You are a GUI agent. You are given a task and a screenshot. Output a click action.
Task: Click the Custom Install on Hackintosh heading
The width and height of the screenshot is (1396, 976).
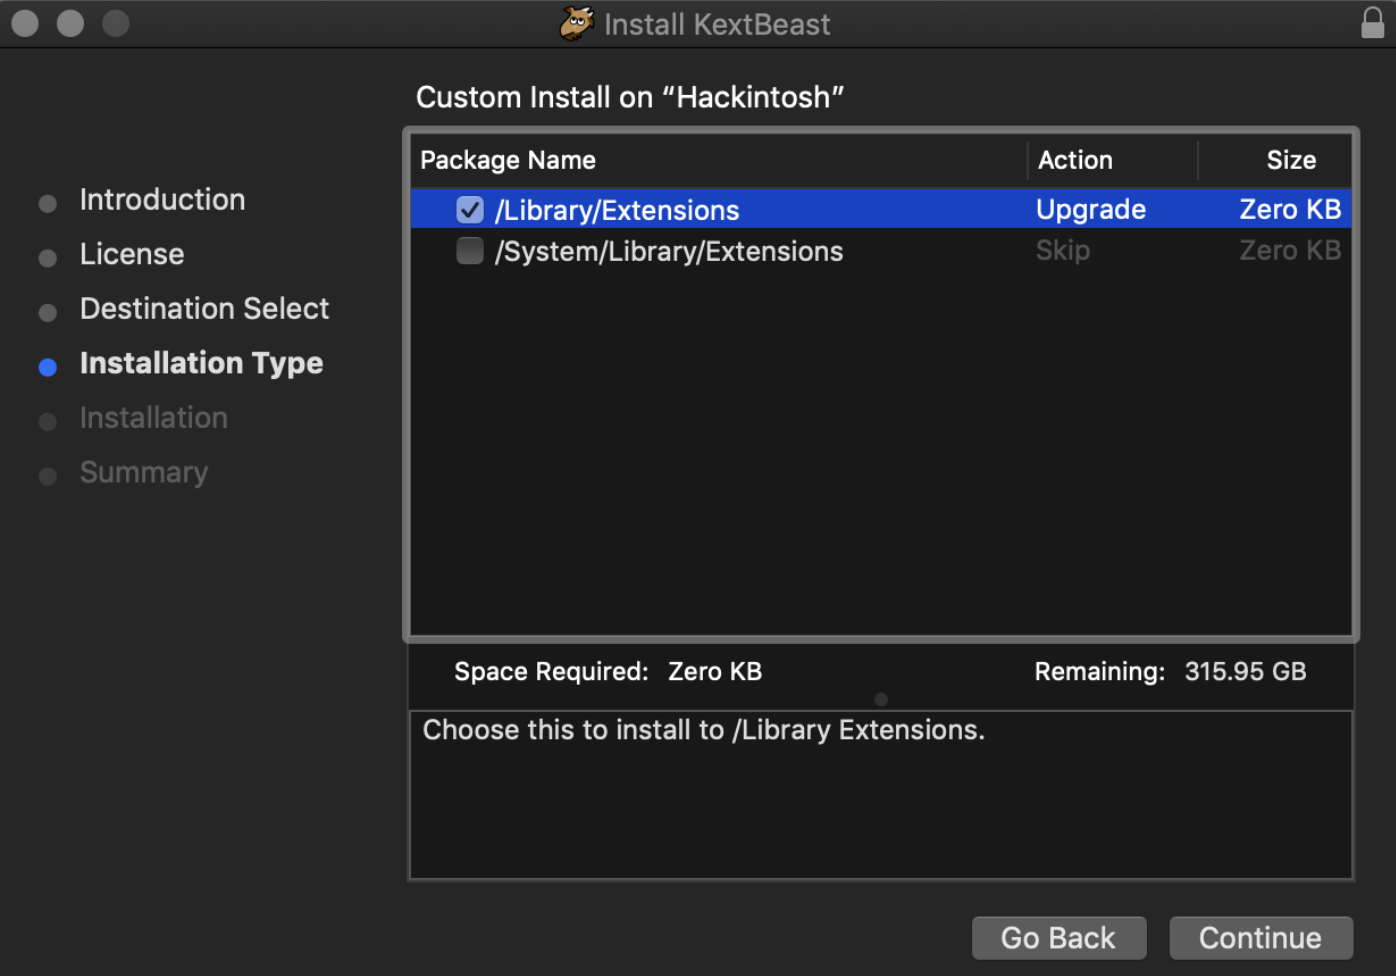pyautogui.click(x=630, y=97)
